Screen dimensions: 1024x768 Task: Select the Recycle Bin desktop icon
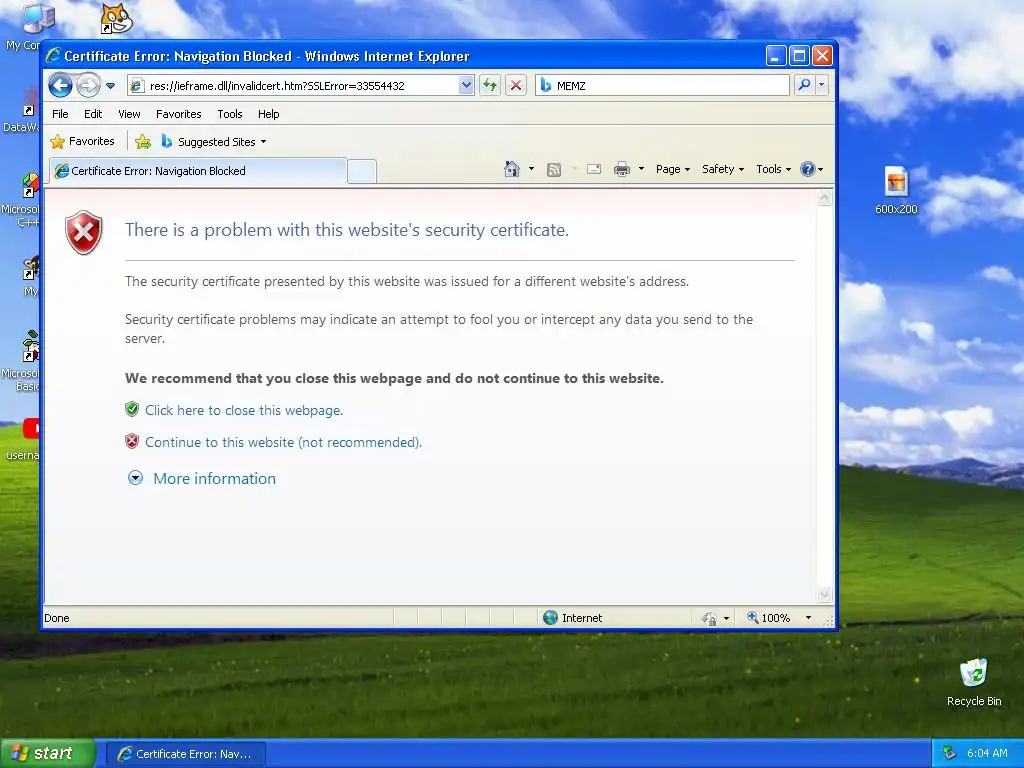974,682
